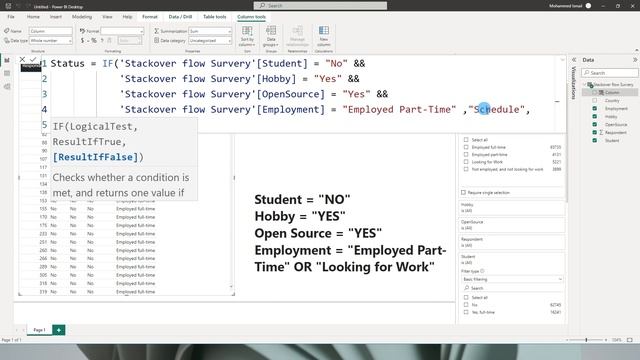Open the vertical Visualizations pane tab

tap(573, 83)
